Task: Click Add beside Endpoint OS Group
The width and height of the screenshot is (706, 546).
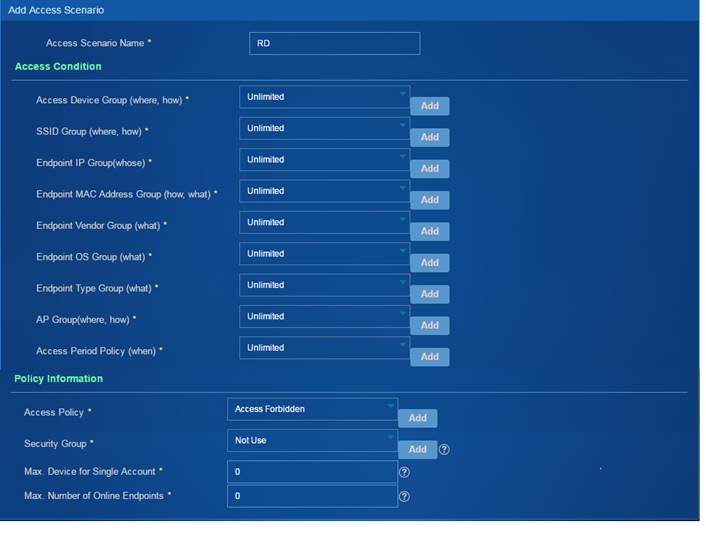Action: (430, 262)
